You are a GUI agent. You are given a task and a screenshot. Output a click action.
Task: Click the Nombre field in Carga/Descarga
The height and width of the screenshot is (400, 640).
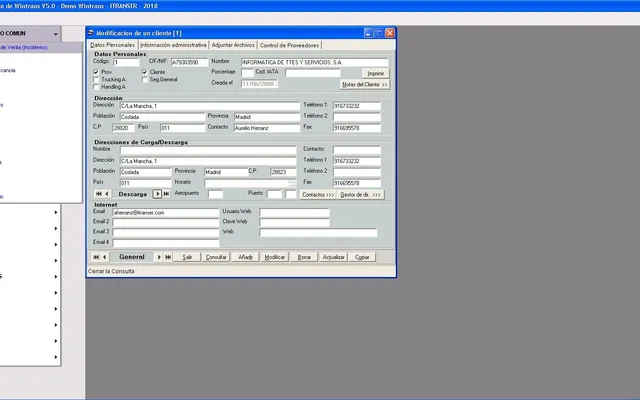pyautogui.click(x=208, y=150)
